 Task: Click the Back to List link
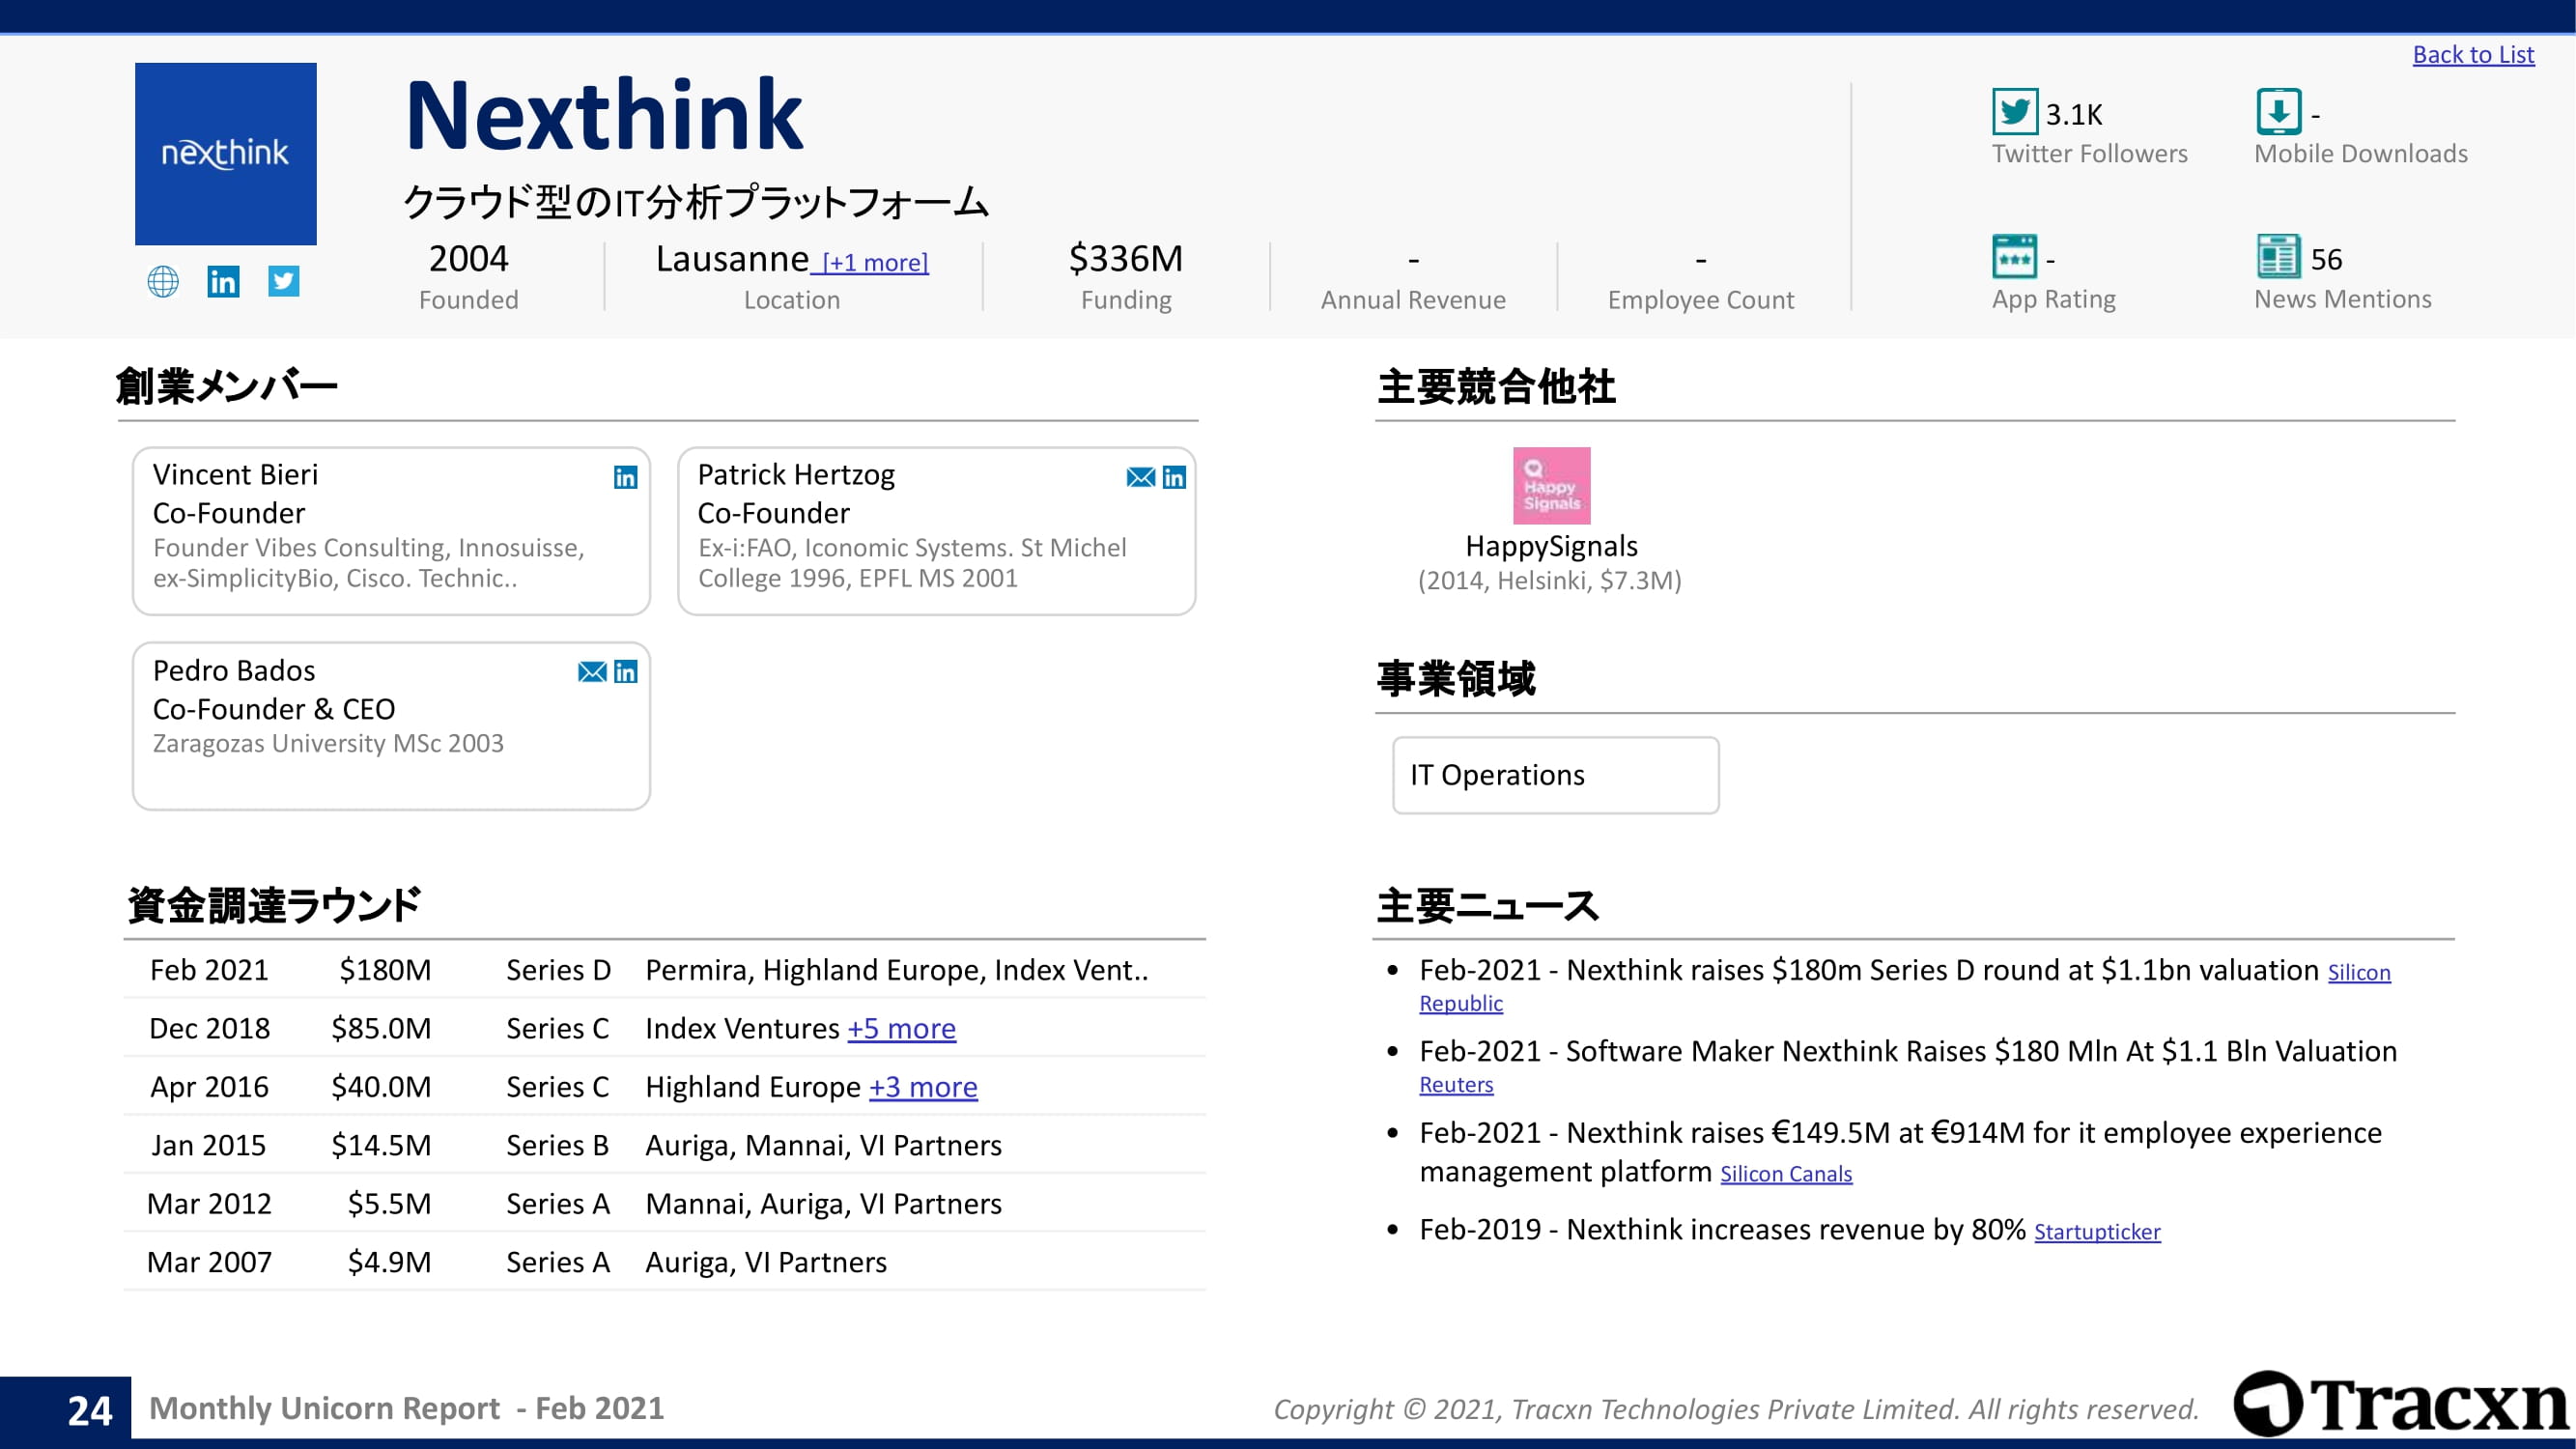(2472, 55)
